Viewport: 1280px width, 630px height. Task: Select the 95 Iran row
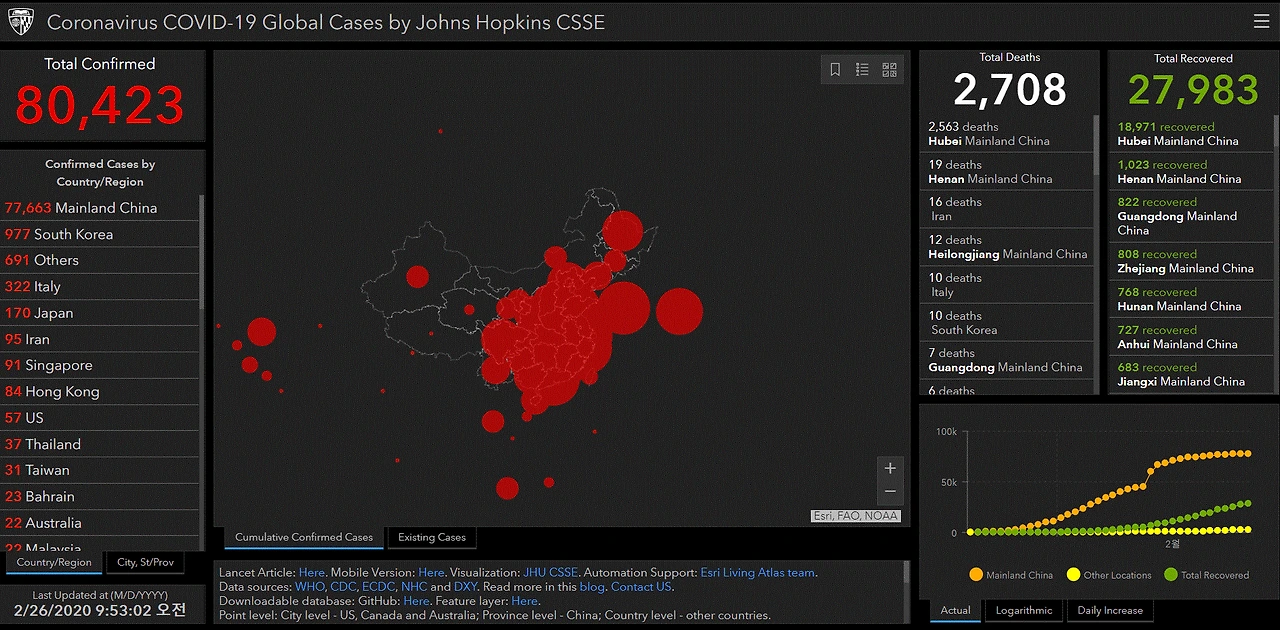[100, 339]
